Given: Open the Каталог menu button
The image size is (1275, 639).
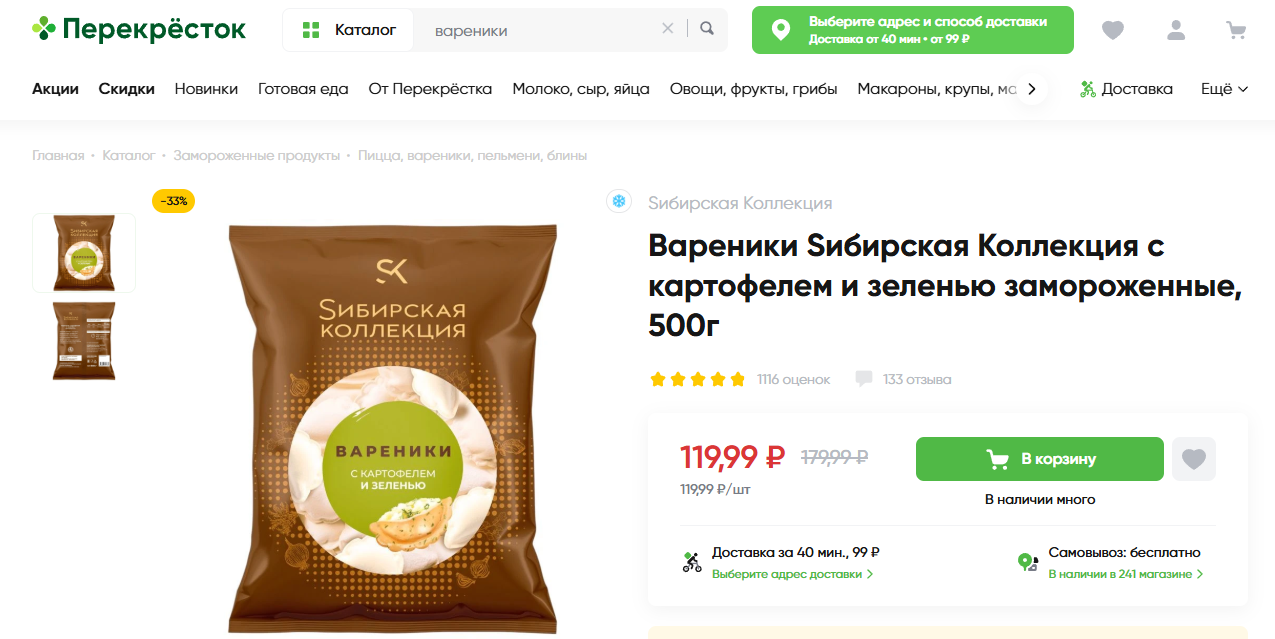Looking at the screenshot, I should (x=349, y=30).
